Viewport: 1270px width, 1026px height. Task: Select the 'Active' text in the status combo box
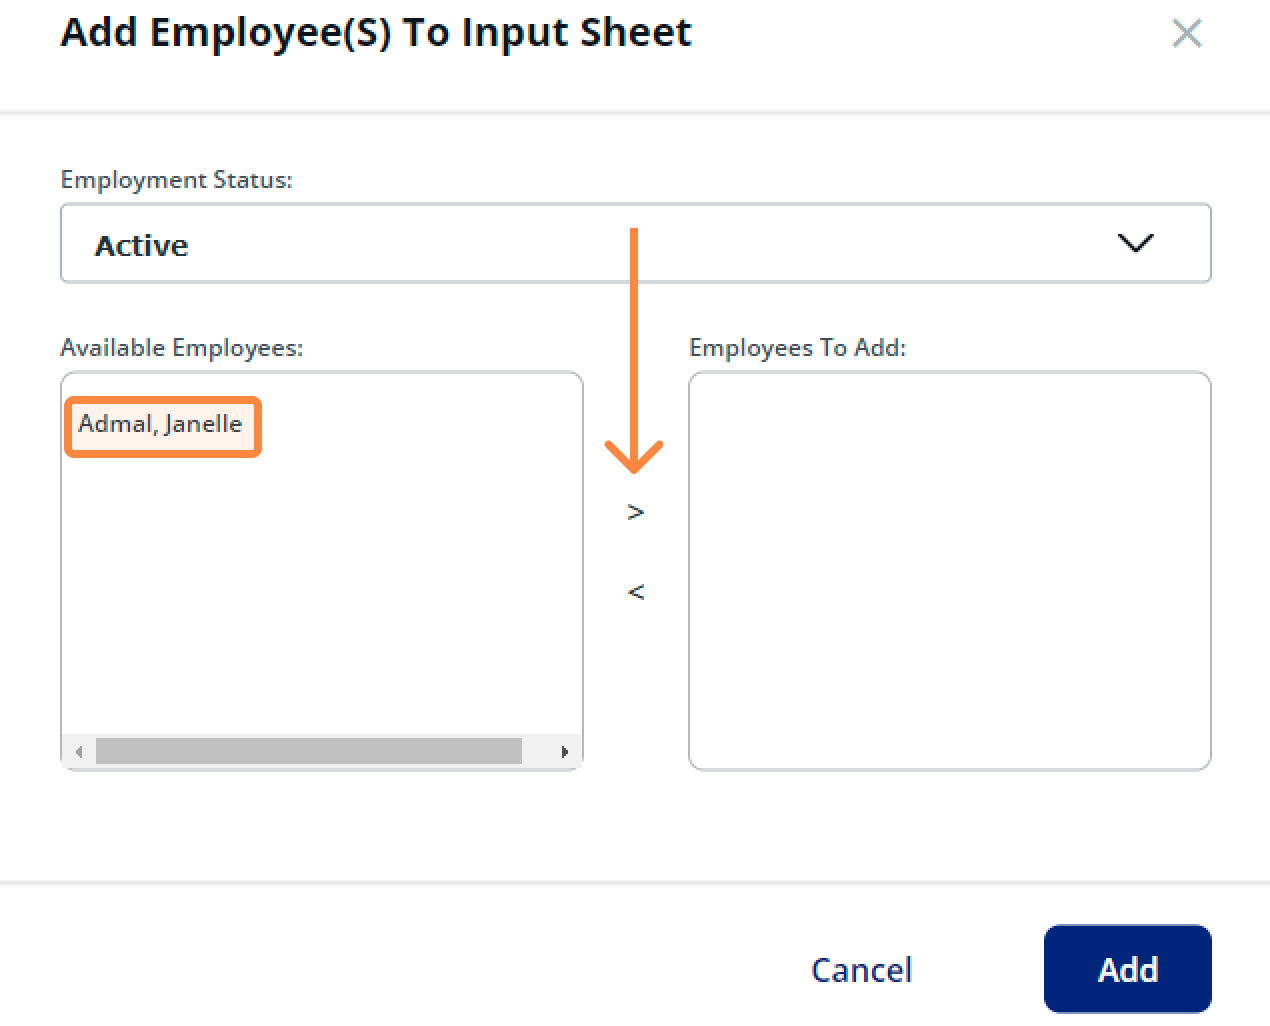[x=141, y=246]
